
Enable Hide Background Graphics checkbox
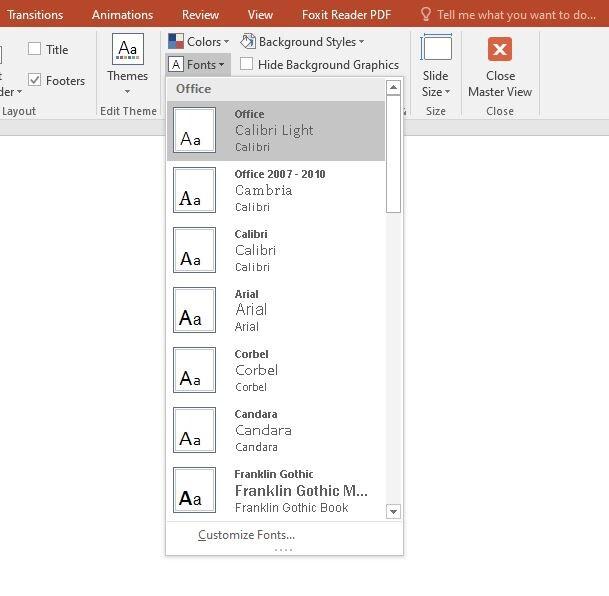tap(247, 64)
